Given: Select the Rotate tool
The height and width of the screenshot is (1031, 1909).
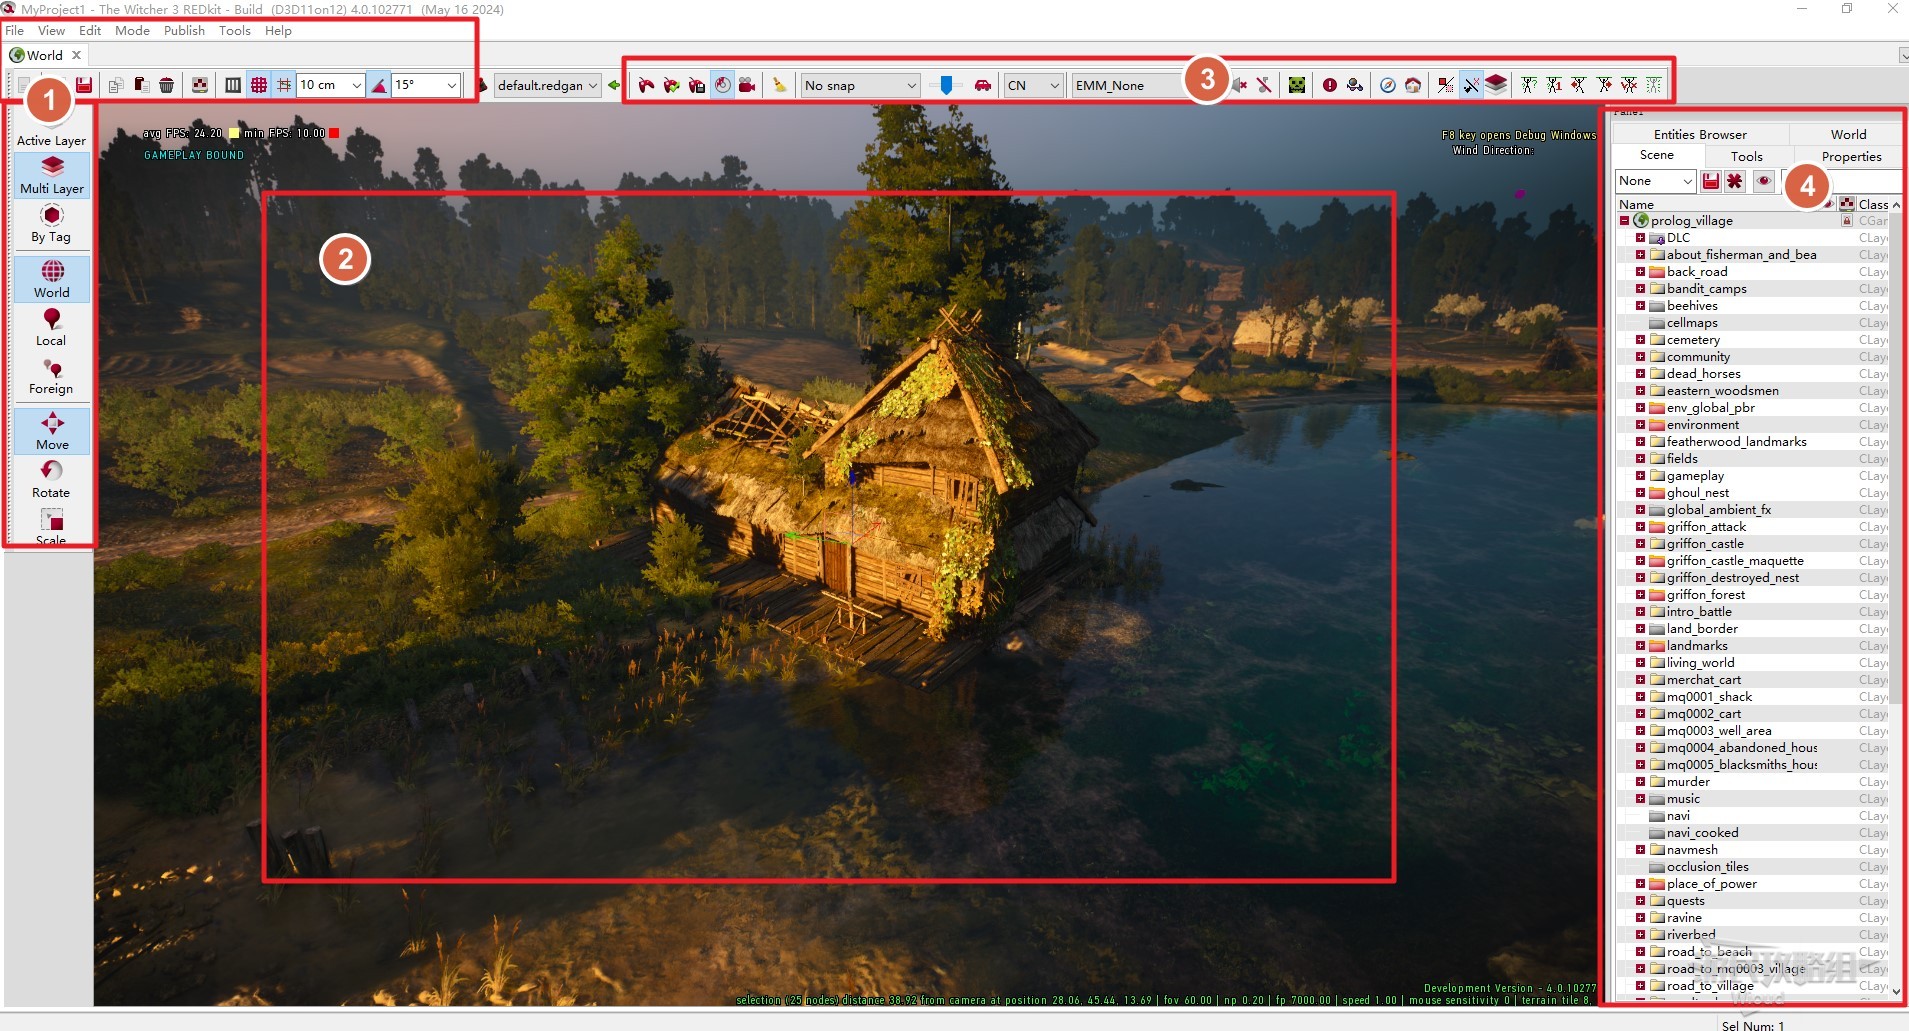Looking at the screenshot, I should click(x=51, y=479).
